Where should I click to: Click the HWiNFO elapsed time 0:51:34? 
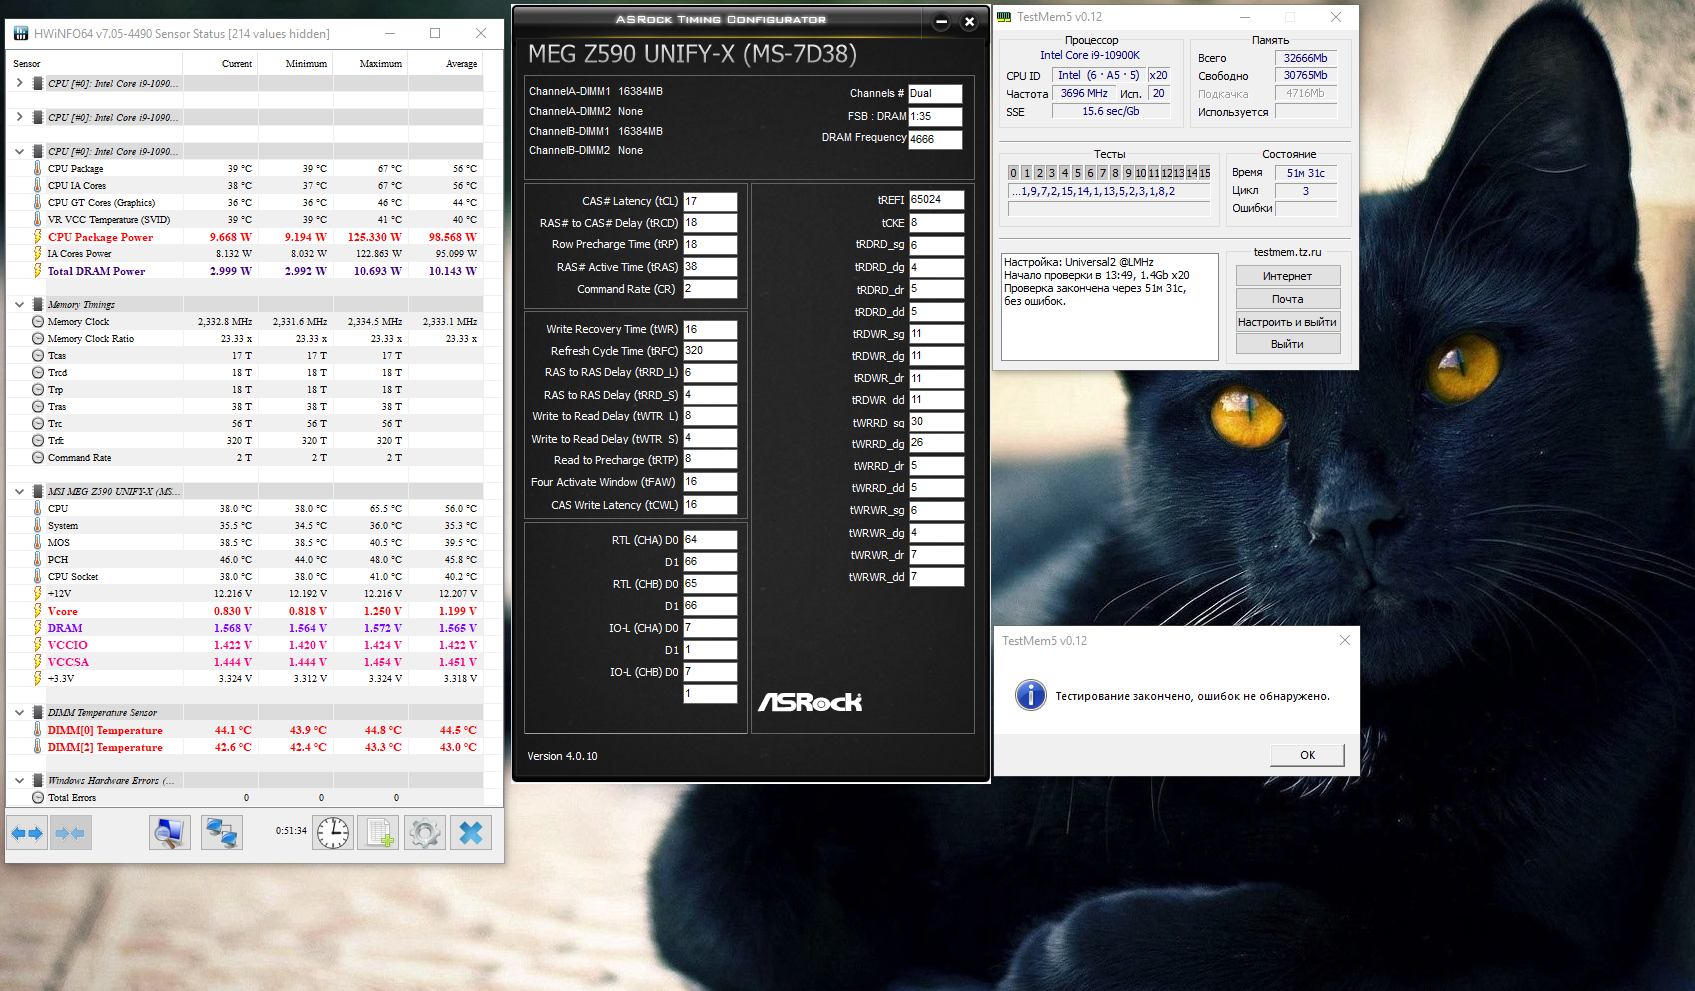[291, 831]
